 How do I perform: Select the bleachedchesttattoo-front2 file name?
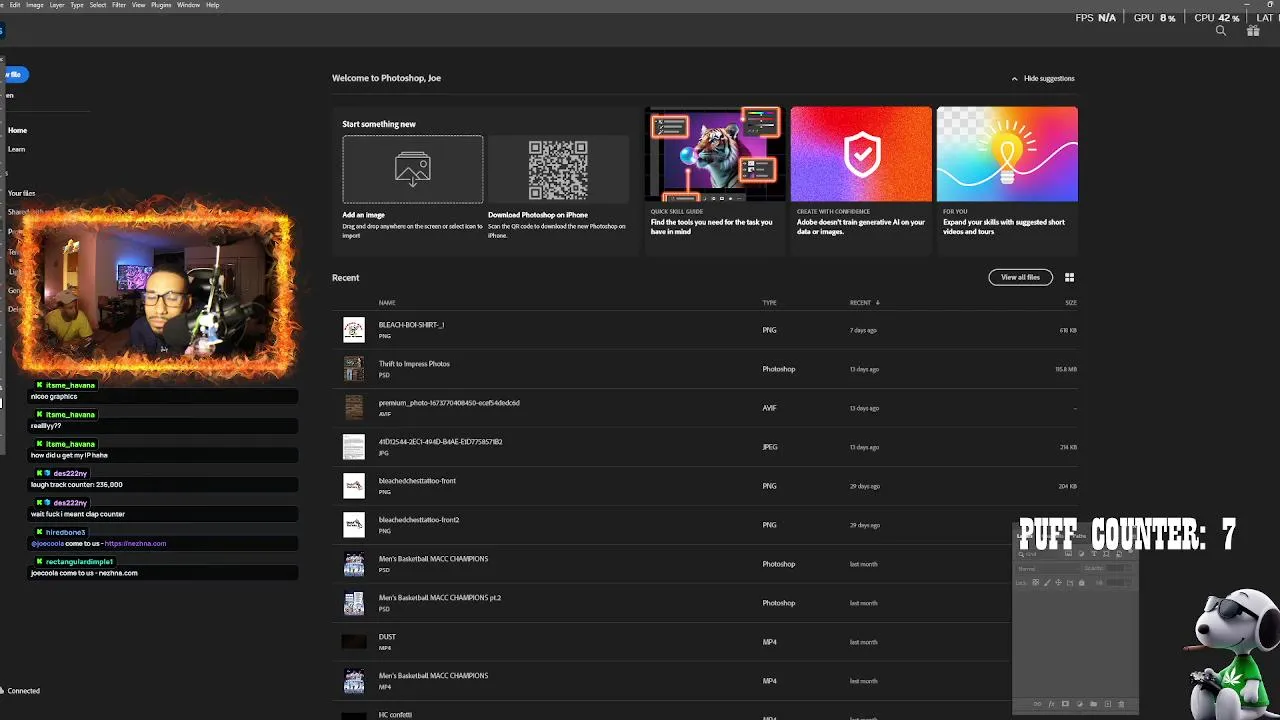(419, 520)
